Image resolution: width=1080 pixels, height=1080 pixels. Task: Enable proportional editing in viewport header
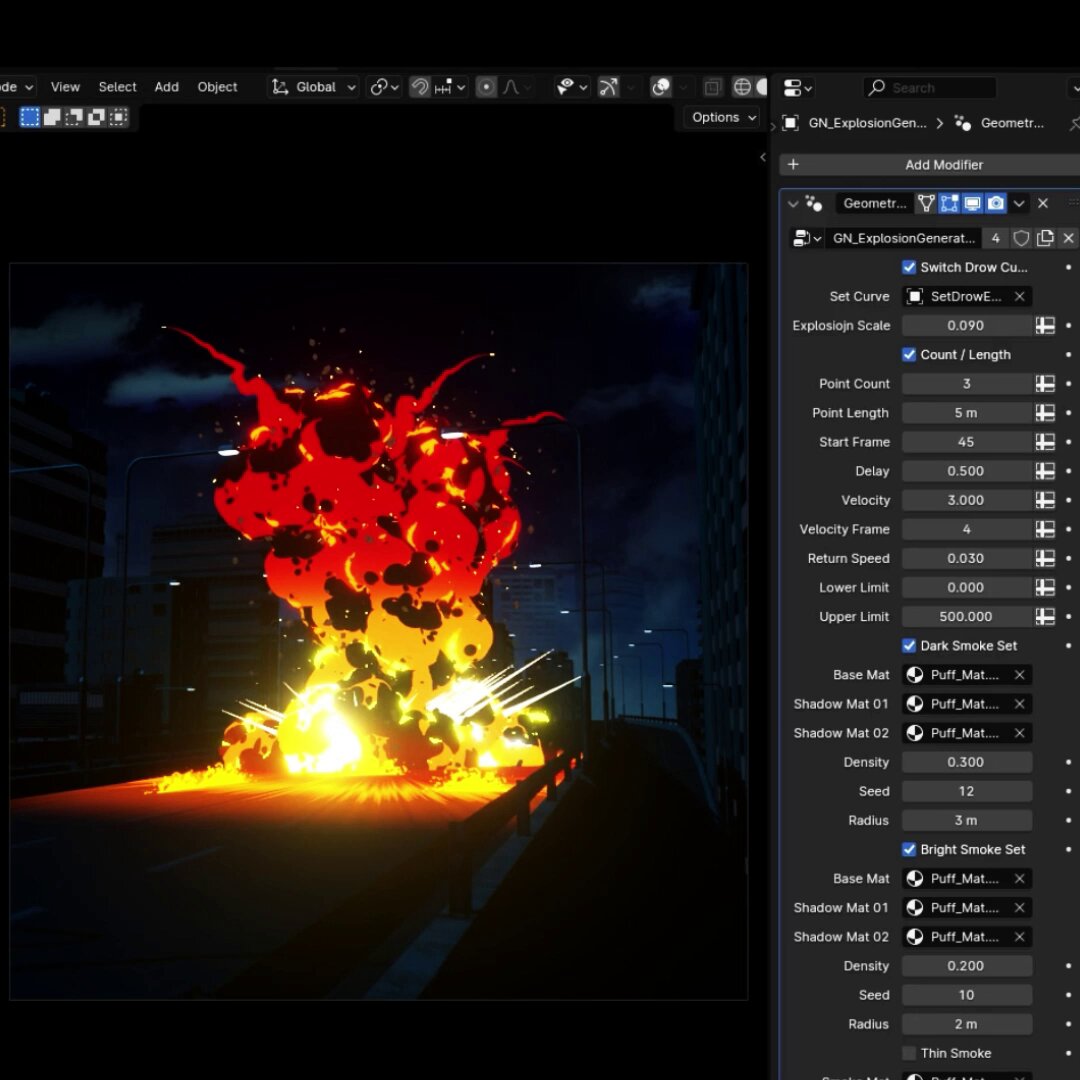[486, 87]
